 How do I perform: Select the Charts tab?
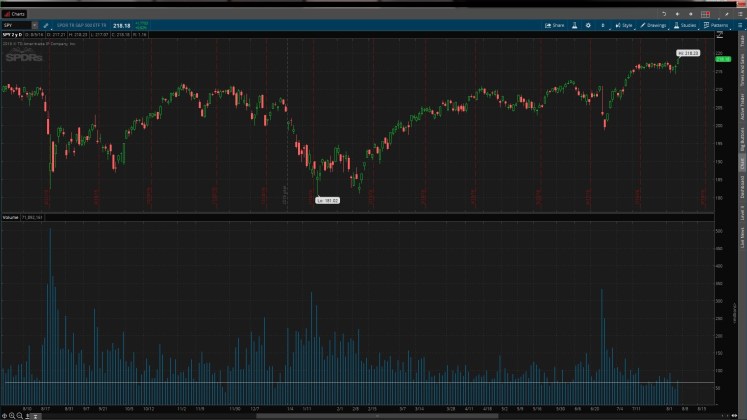(15, 14)
